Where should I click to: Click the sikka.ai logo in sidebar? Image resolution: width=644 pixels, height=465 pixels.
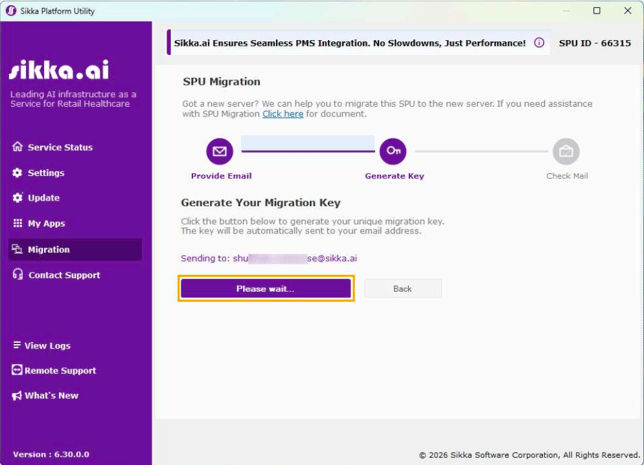click(x=59, y=69)
